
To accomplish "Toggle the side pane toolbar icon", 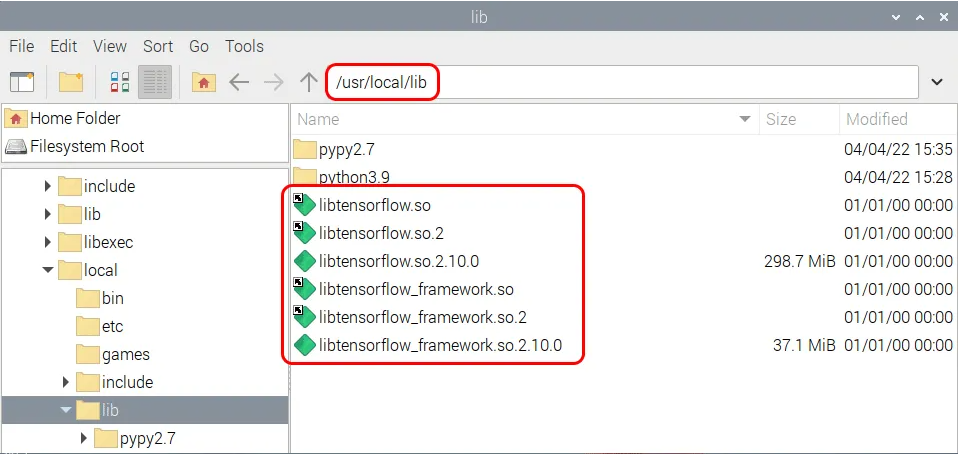I will pos(23,82).
